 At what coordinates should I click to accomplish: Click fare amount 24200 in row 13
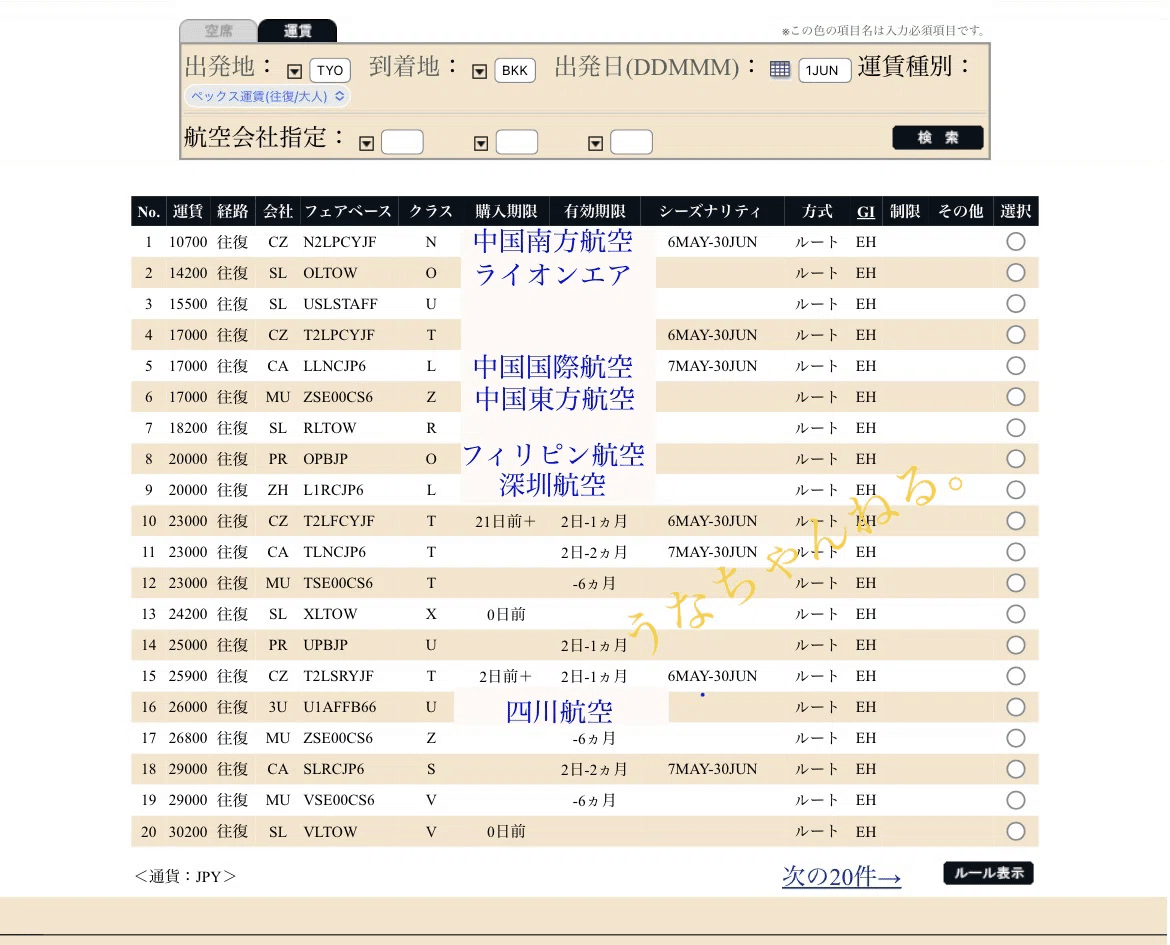188,614
